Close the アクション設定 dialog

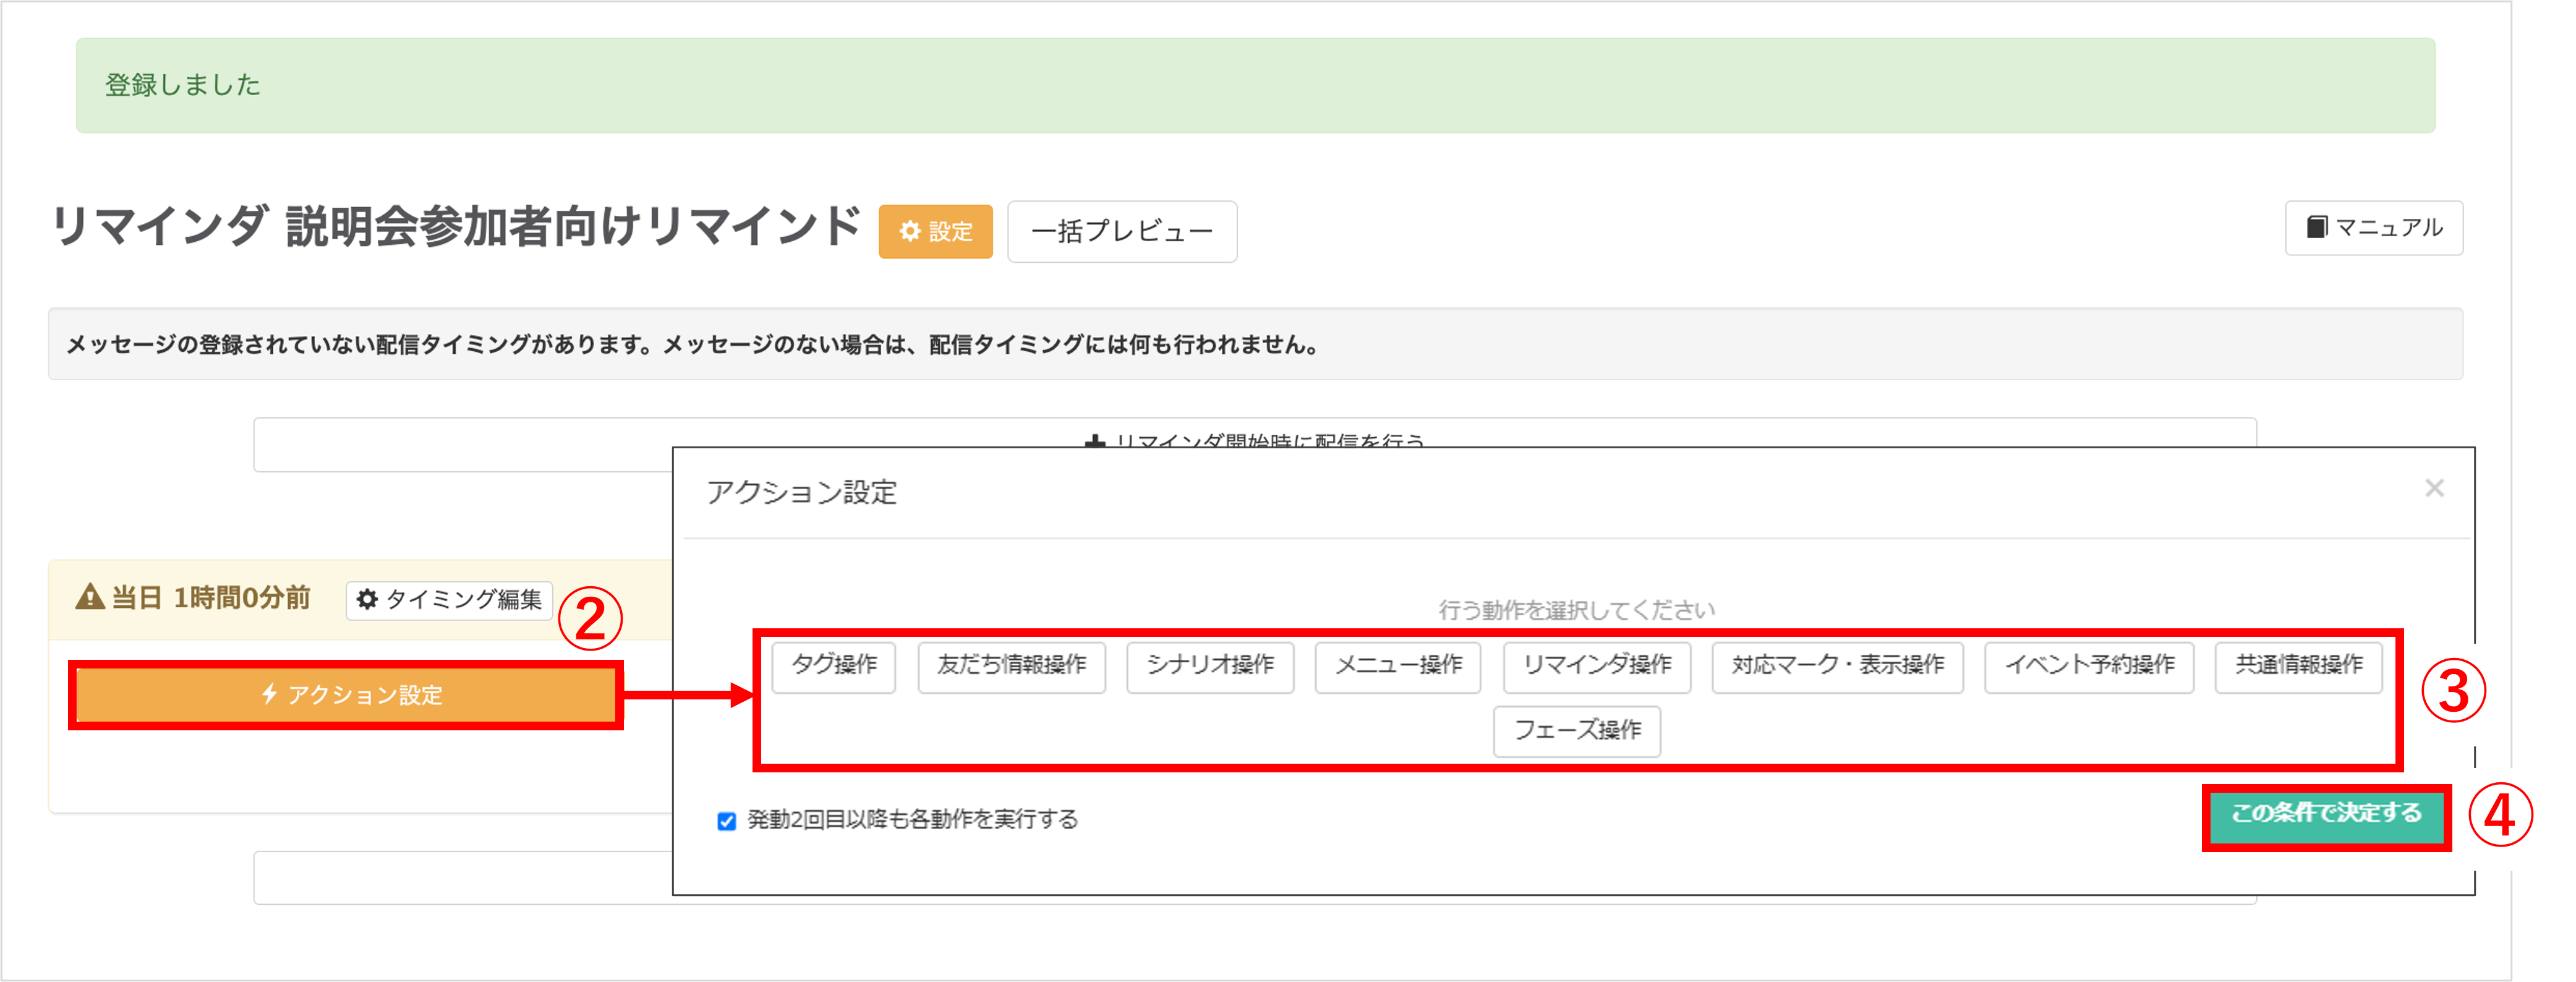click(2434, 489)
